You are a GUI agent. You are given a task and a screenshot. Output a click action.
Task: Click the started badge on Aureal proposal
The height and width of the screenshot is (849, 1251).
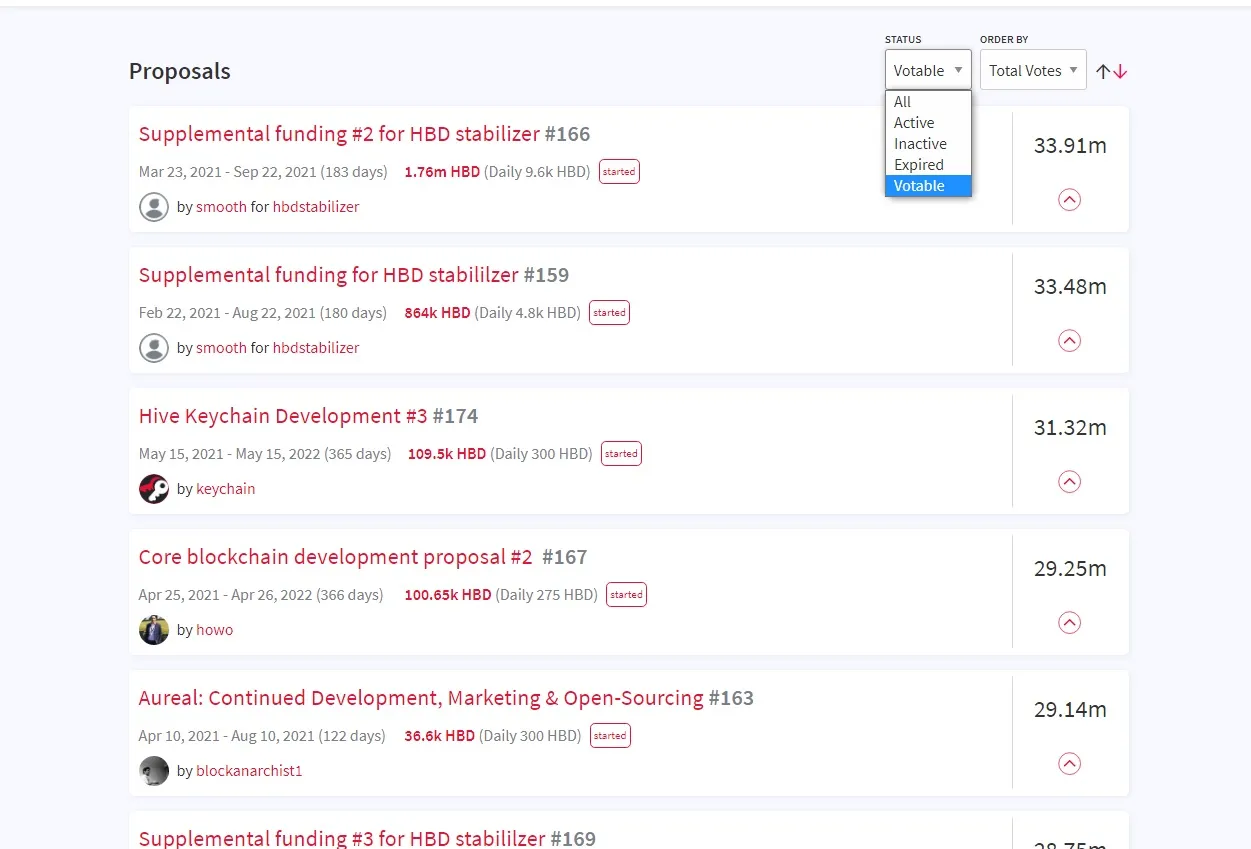(610, 736)
